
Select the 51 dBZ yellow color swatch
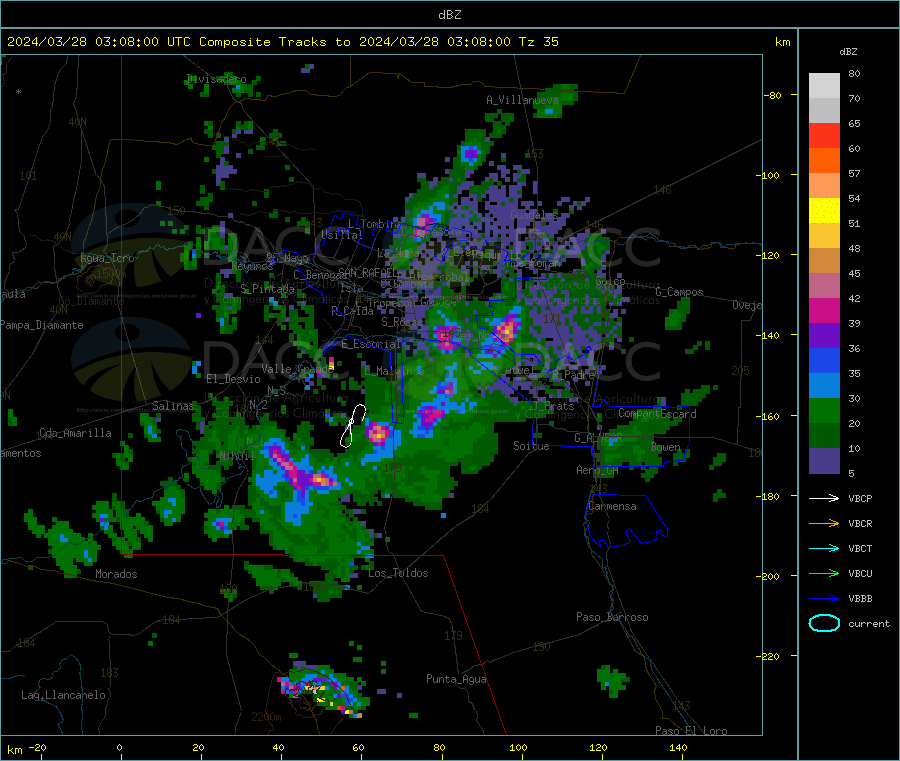(x=824, y=211)
